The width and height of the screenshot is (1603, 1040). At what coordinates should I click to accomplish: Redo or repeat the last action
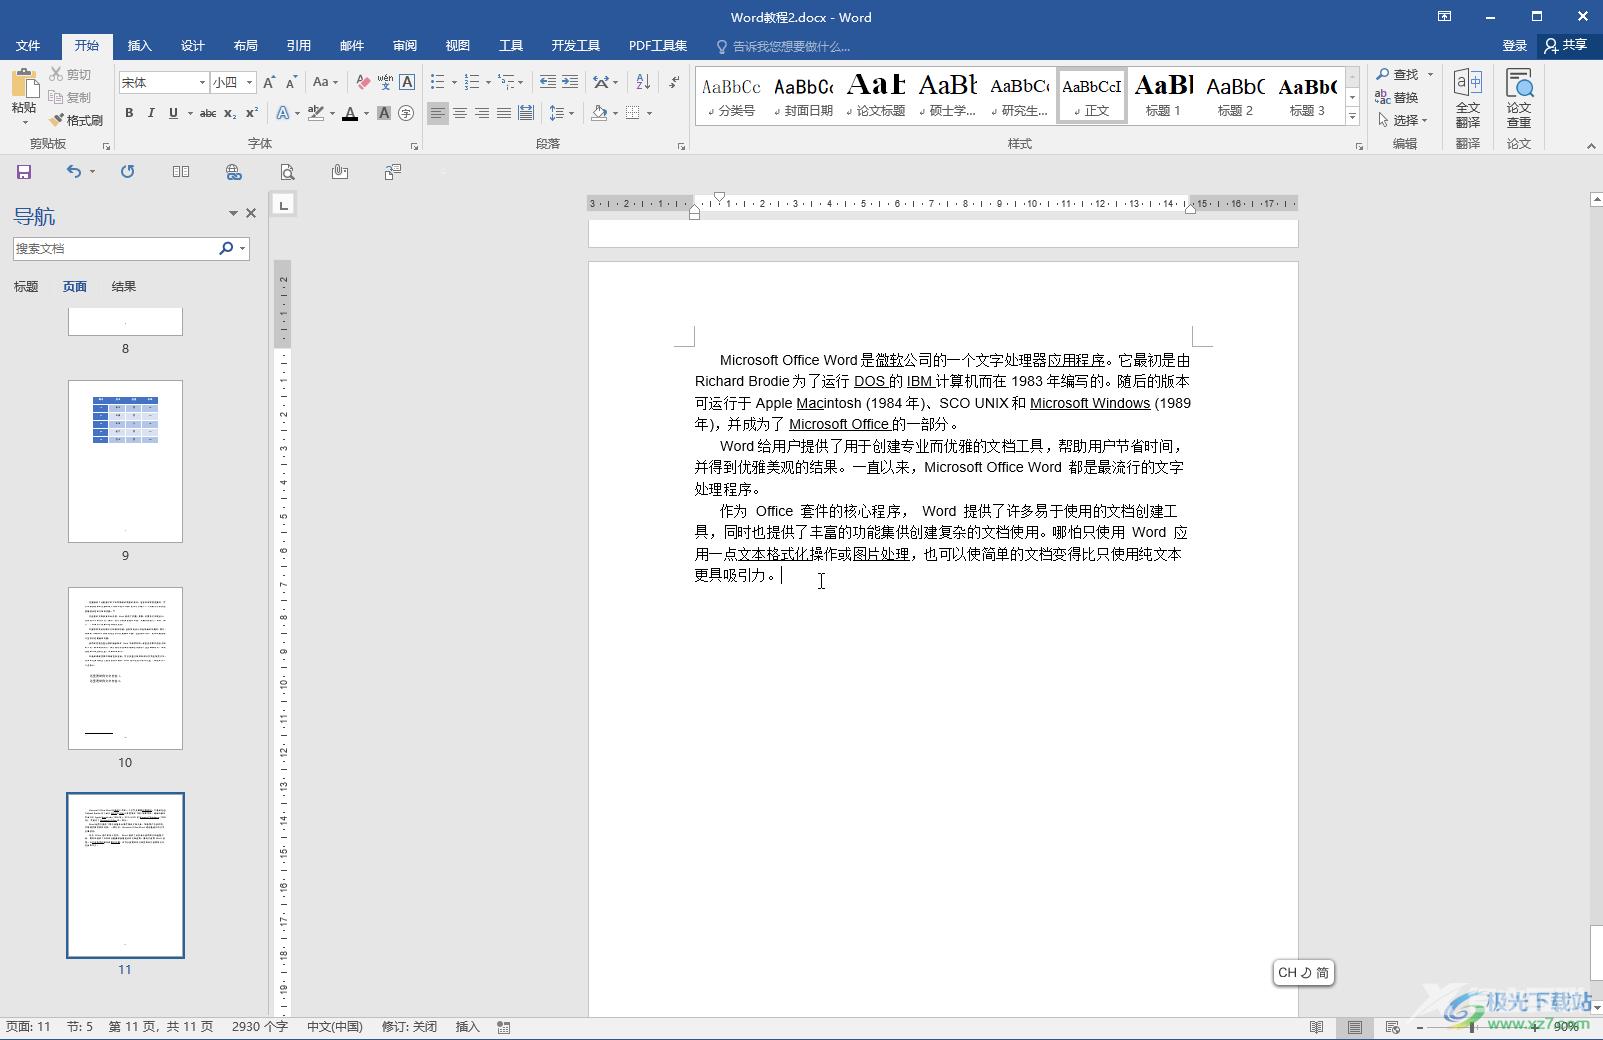coord(127,172)
